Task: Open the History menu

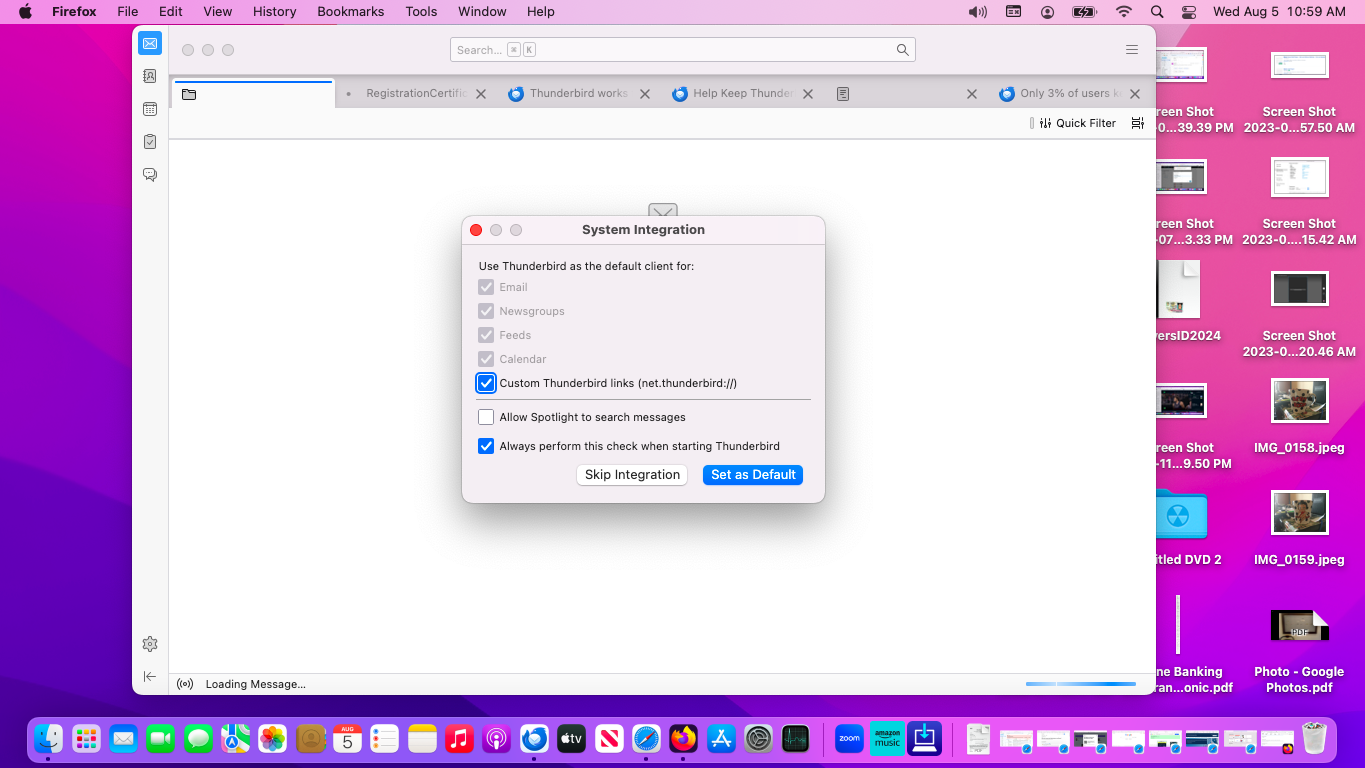Action: 274,12
